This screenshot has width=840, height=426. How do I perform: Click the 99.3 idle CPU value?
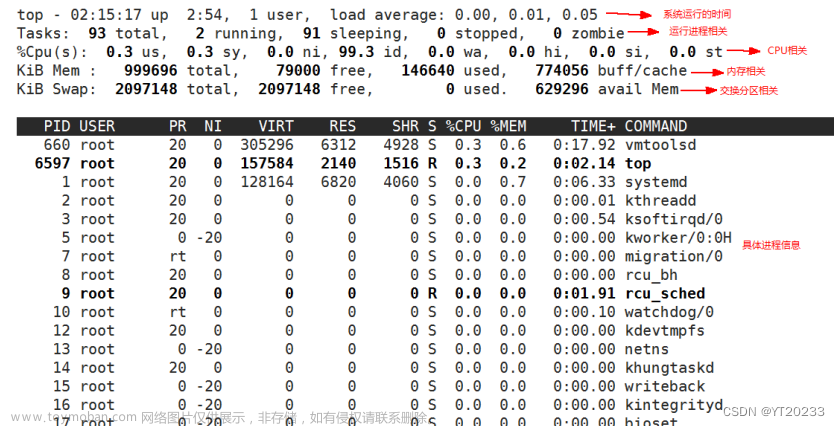356,52
